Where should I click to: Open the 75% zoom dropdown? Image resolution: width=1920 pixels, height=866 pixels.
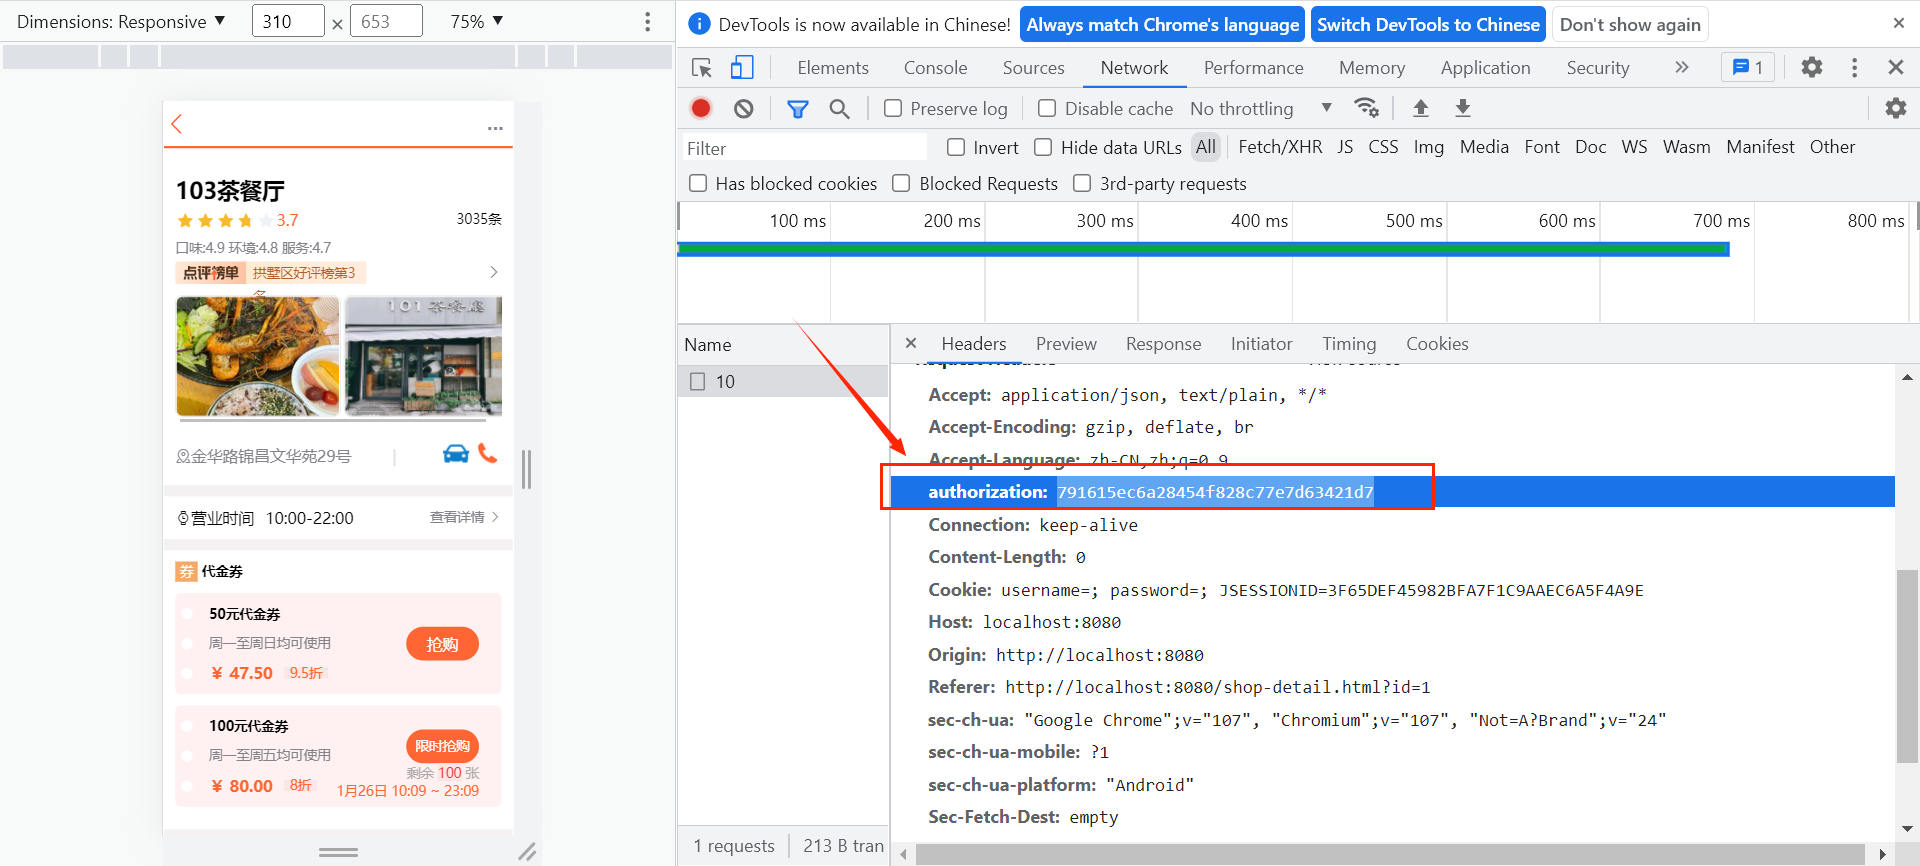click(477, 21)
